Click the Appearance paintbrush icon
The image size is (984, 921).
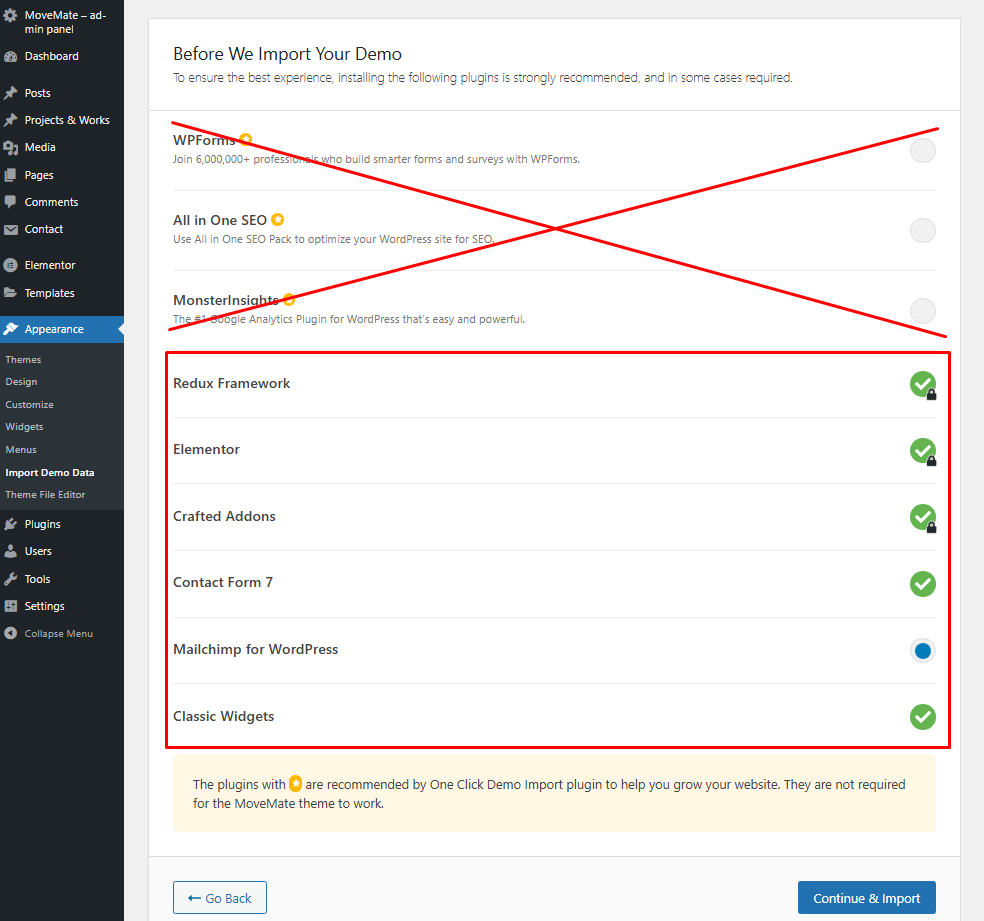tap(11, 329)
